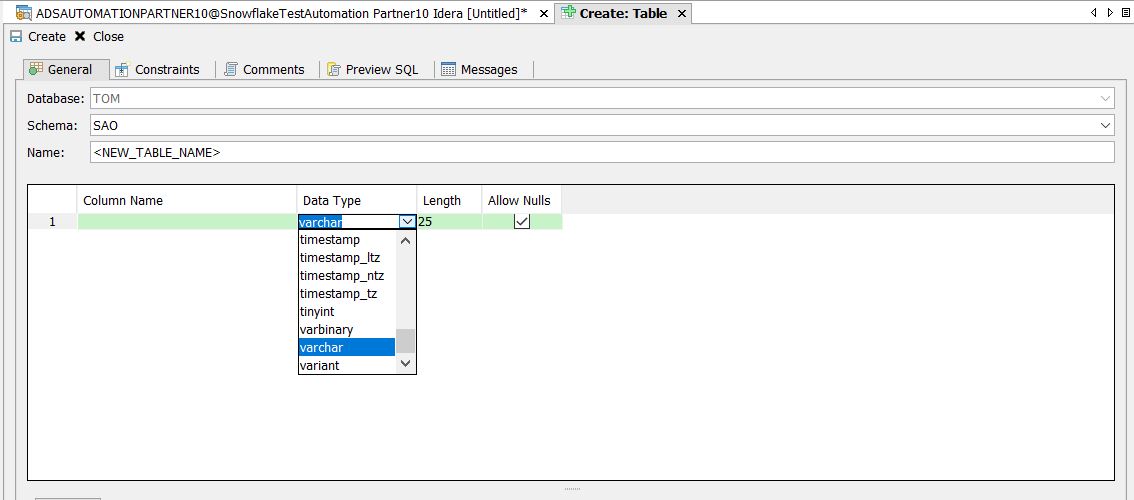Image resolution: width=1134 pixels, height=500 pixels.
Task: Click the Length cell showing 25
Action: point(448,222)
